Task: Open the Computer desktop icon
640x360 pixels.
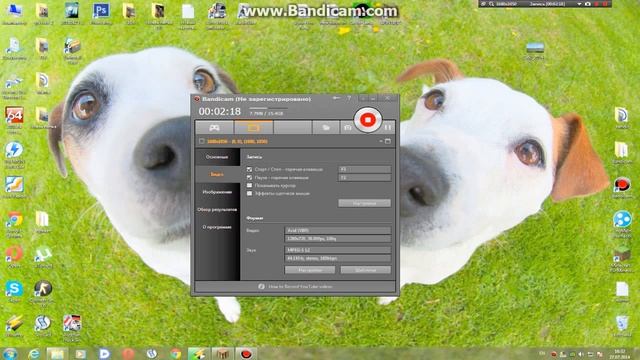Action: [14, 14]
